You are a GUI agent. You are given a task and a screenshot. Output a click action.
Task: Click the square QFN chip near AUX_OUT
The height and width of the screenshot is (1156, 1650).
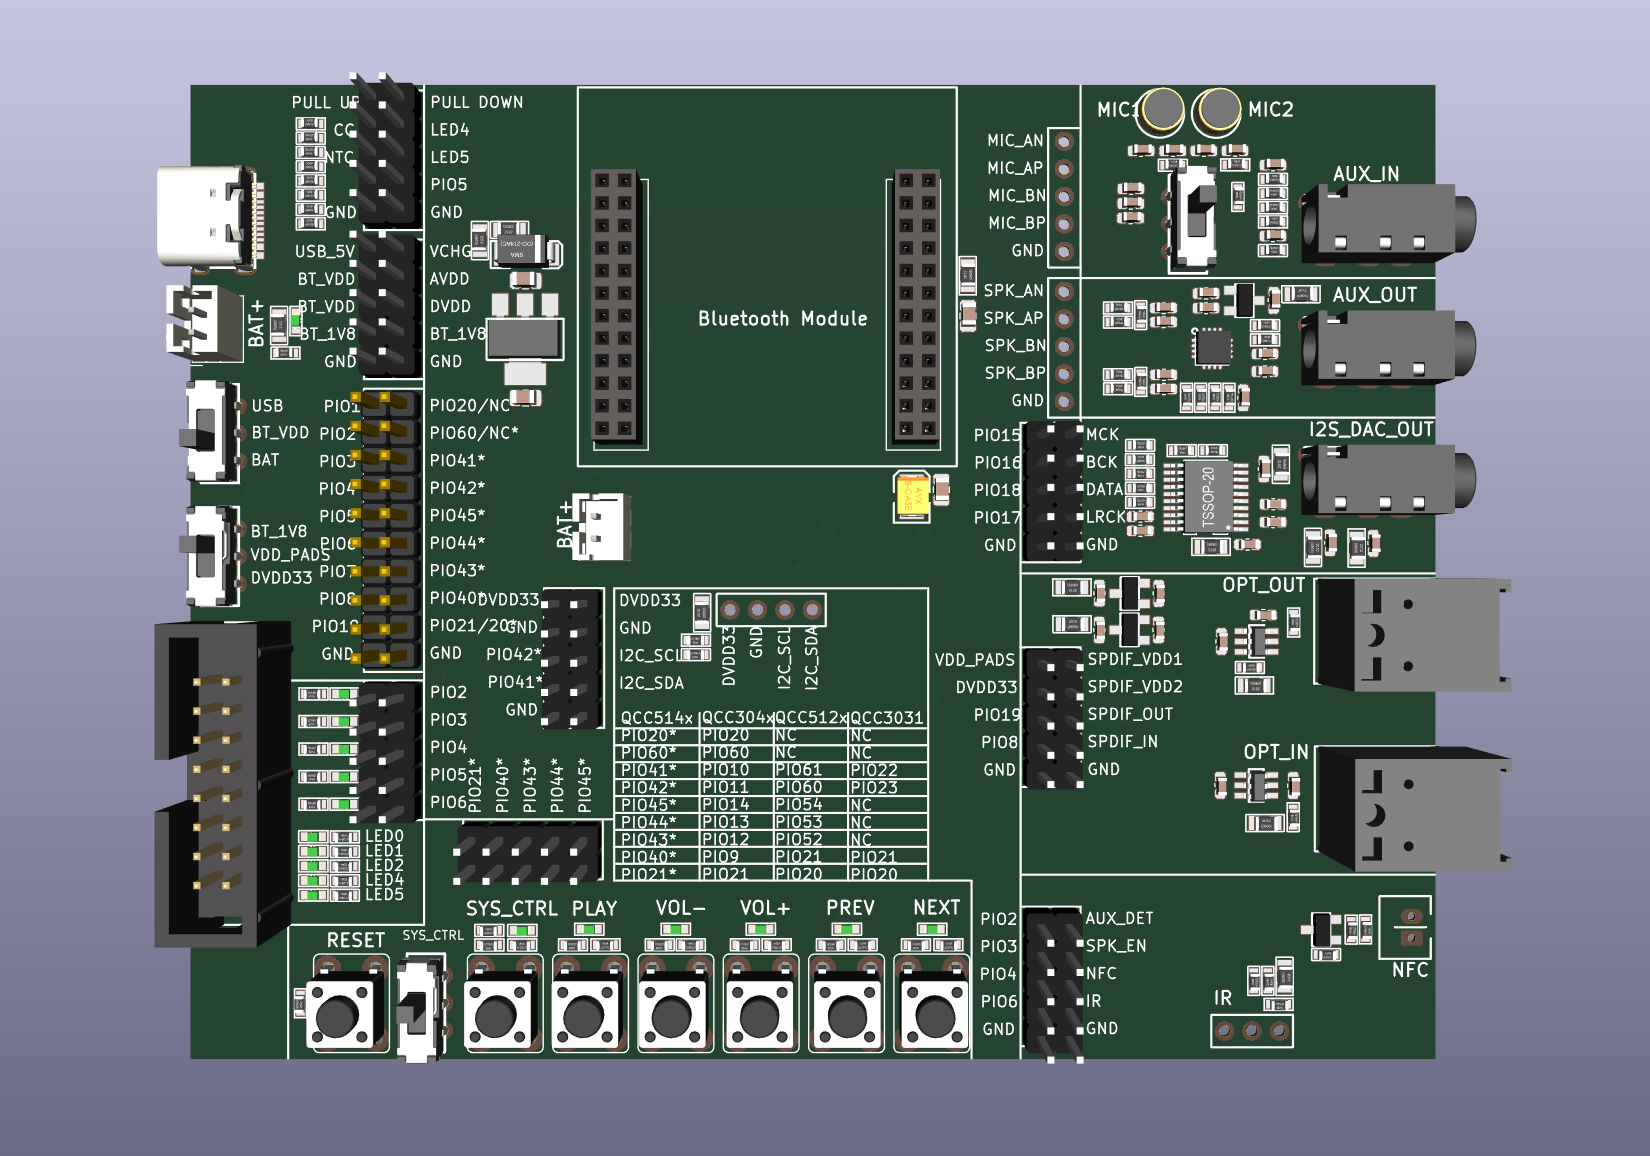tap(1212, 347)
